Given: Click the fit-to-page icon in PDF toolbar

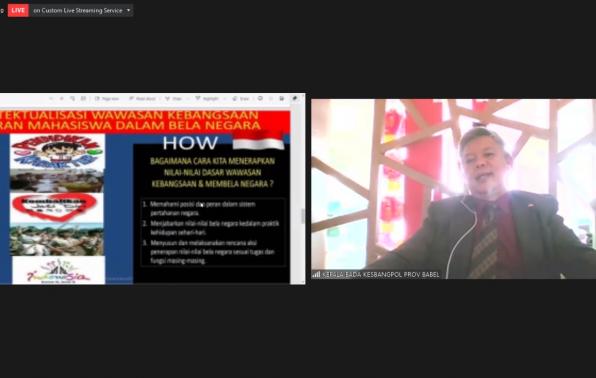Looking at the screenshot, I should (83, 98).
